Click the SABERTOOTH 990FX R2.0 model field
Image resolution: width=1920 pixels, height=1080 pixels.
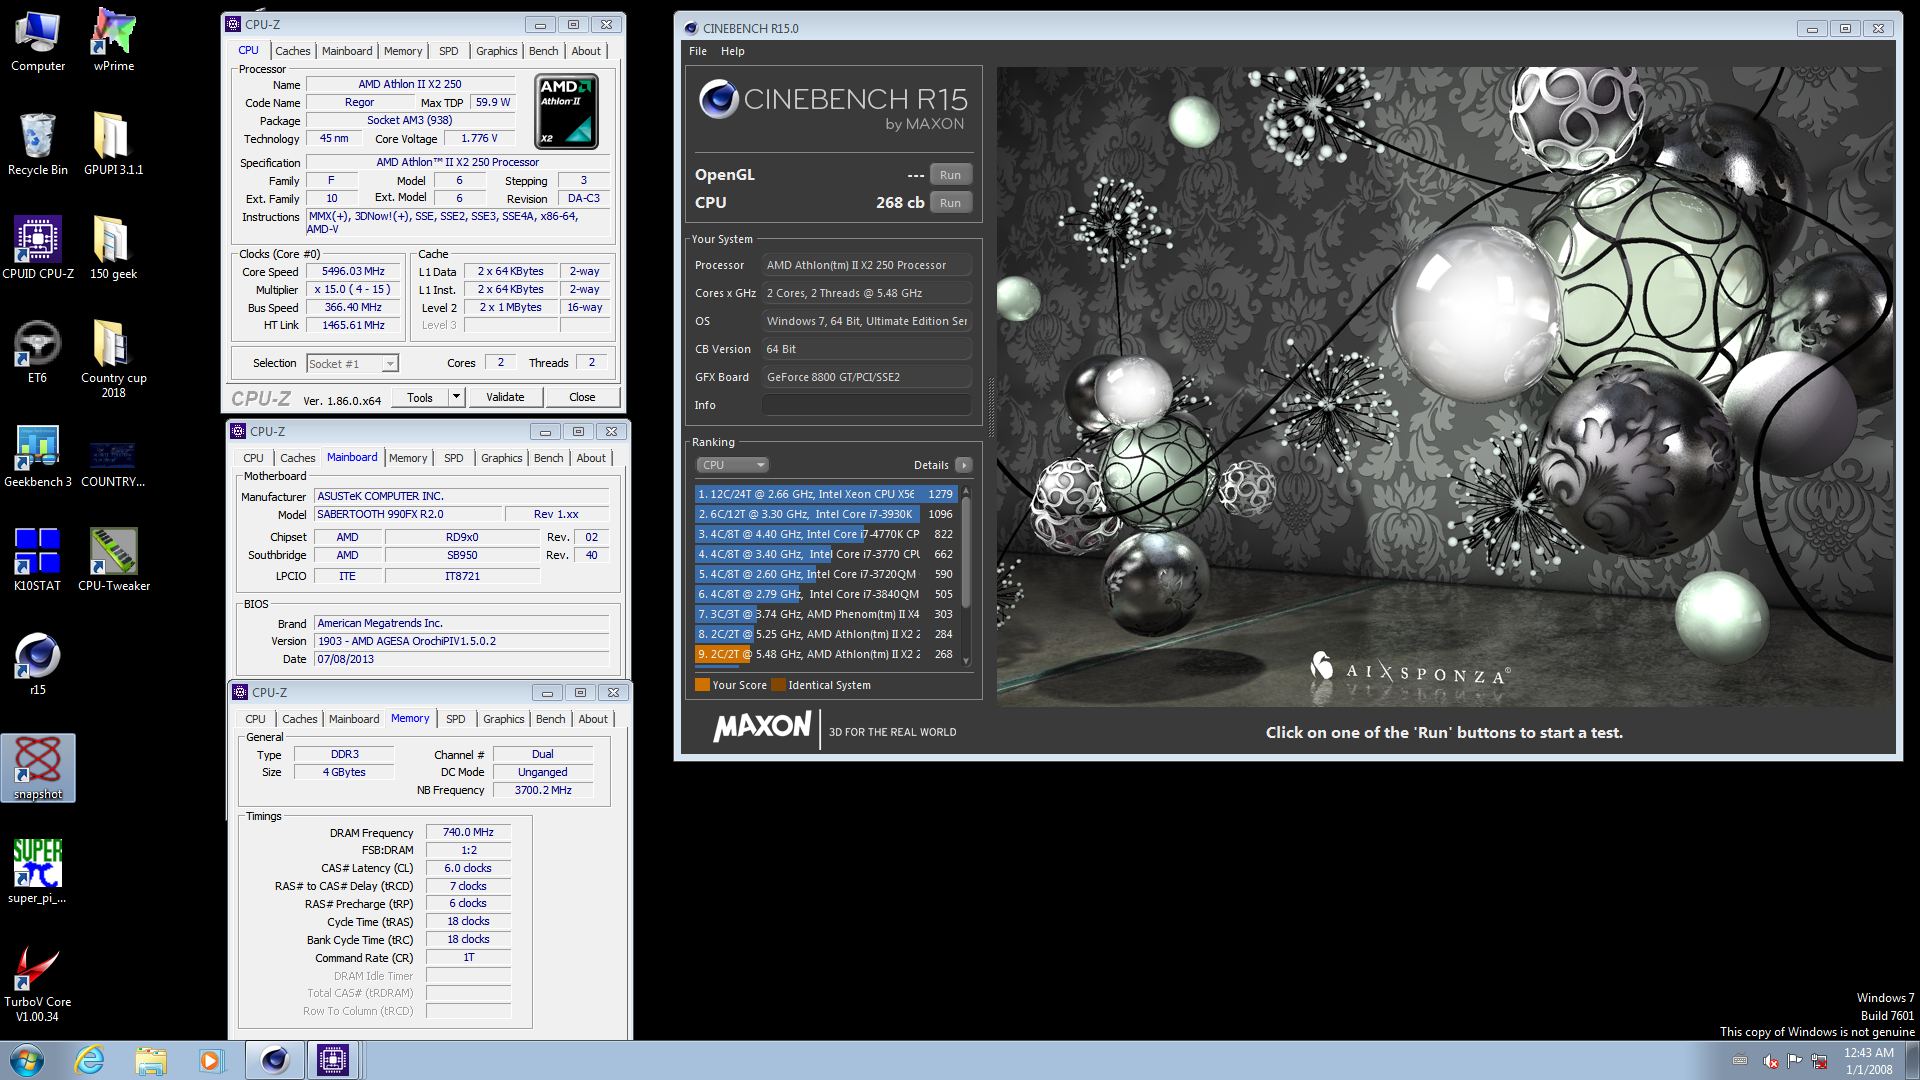[x=406, y=514]
